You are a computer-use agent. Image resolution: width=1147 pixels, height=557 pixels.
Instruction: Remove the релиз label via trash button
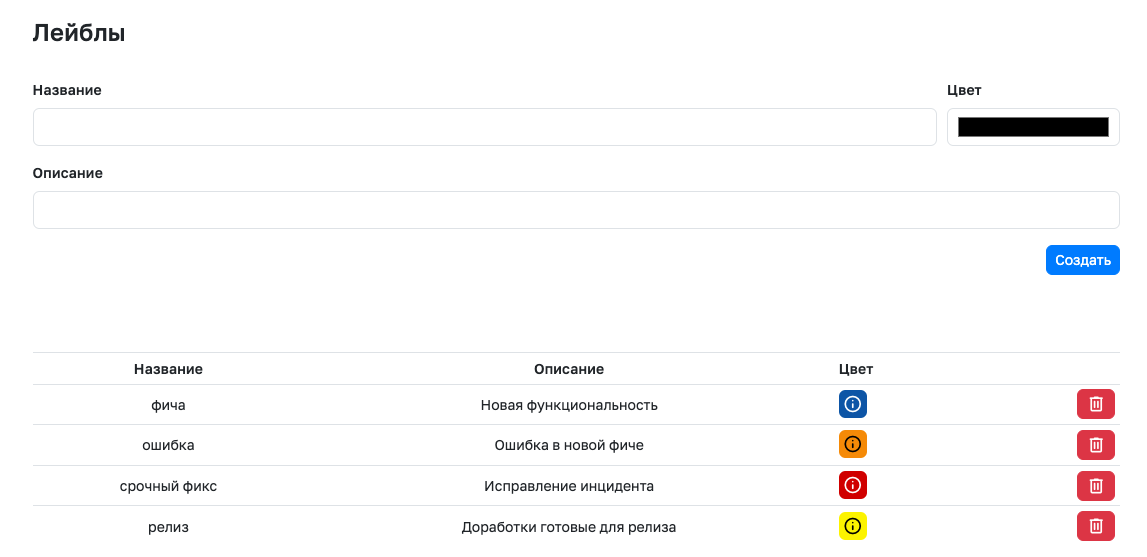point(1095,526)
